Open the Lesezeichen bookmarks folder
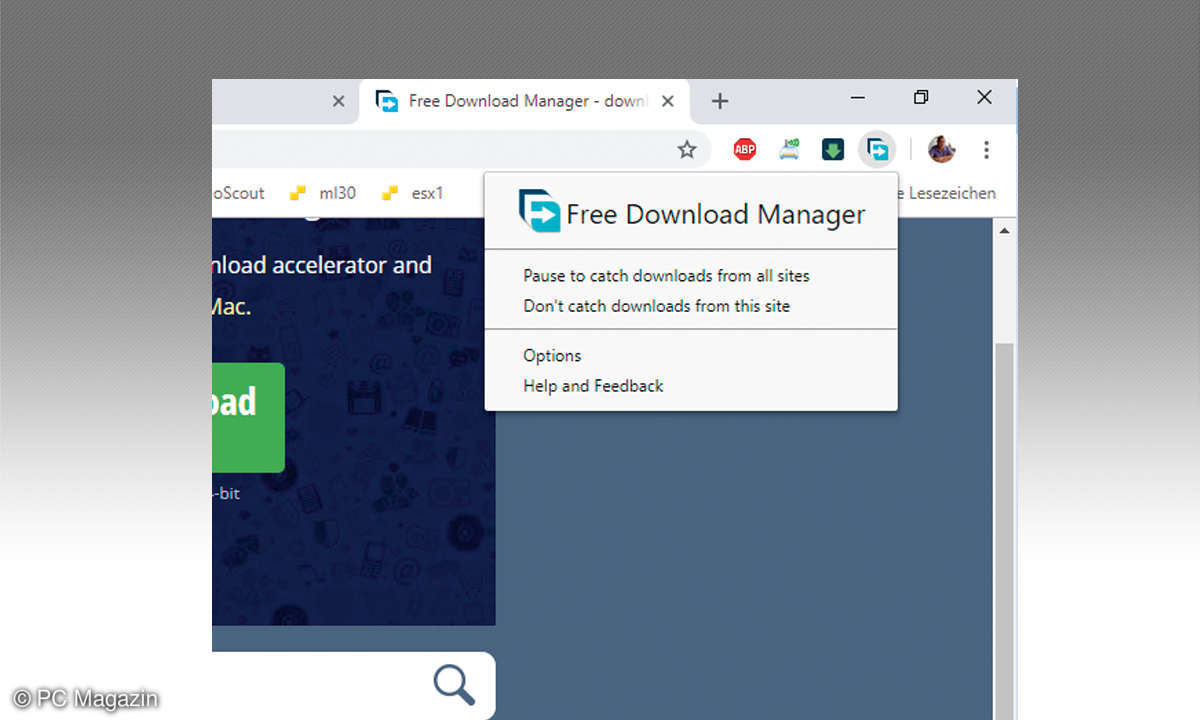 [x=946, y=193]
